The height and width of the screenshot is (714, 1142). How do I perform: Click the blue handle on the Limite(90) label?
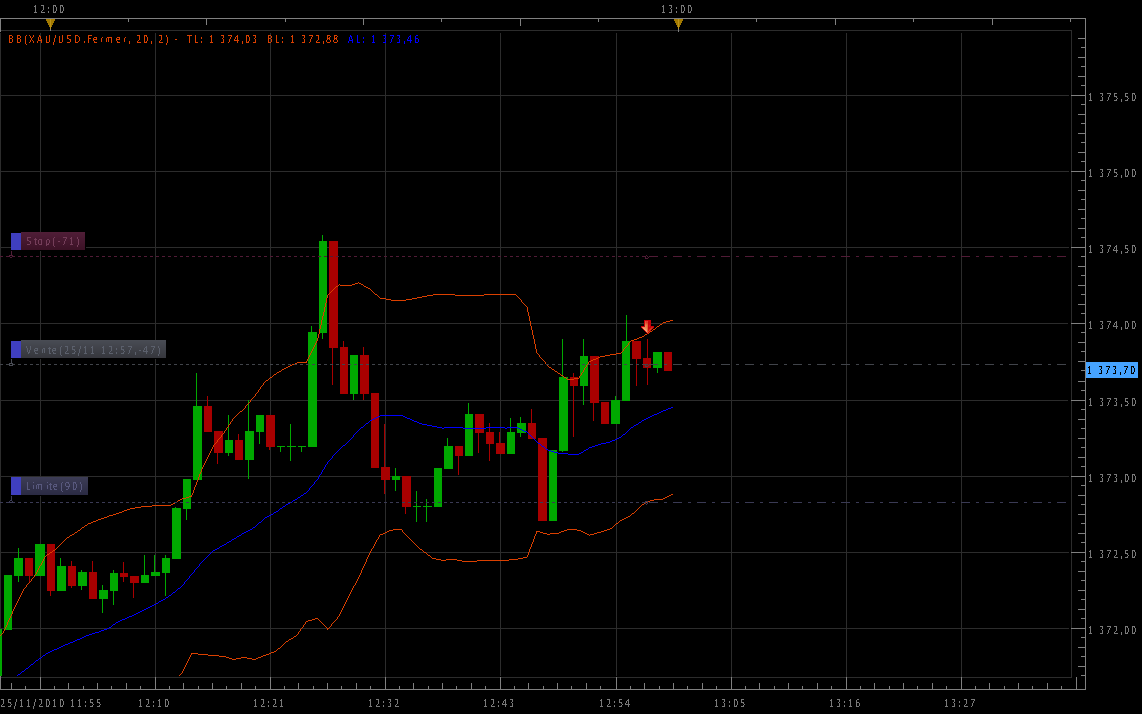pyautogui.click(x=16, y=486)
